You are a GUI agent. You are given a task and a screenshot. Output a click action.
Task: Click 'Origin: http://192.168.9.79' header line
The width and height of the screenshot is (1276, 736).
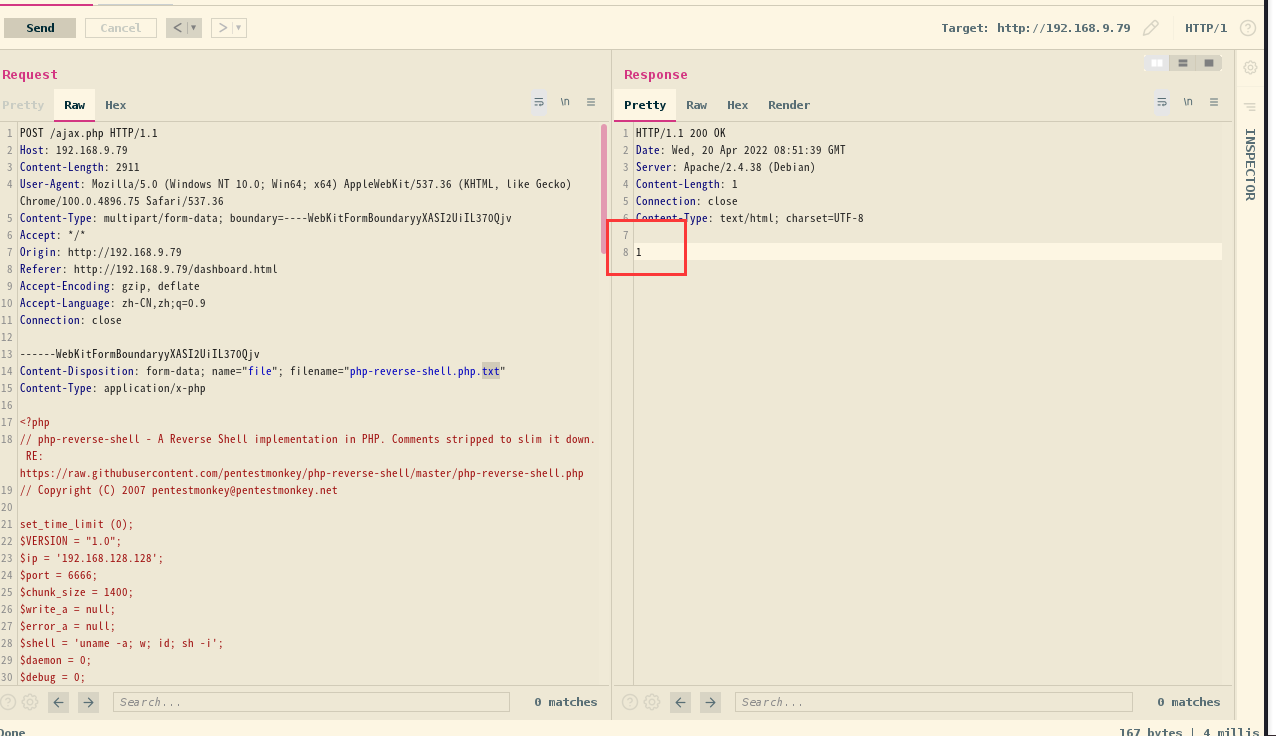(x=101, y=252)
